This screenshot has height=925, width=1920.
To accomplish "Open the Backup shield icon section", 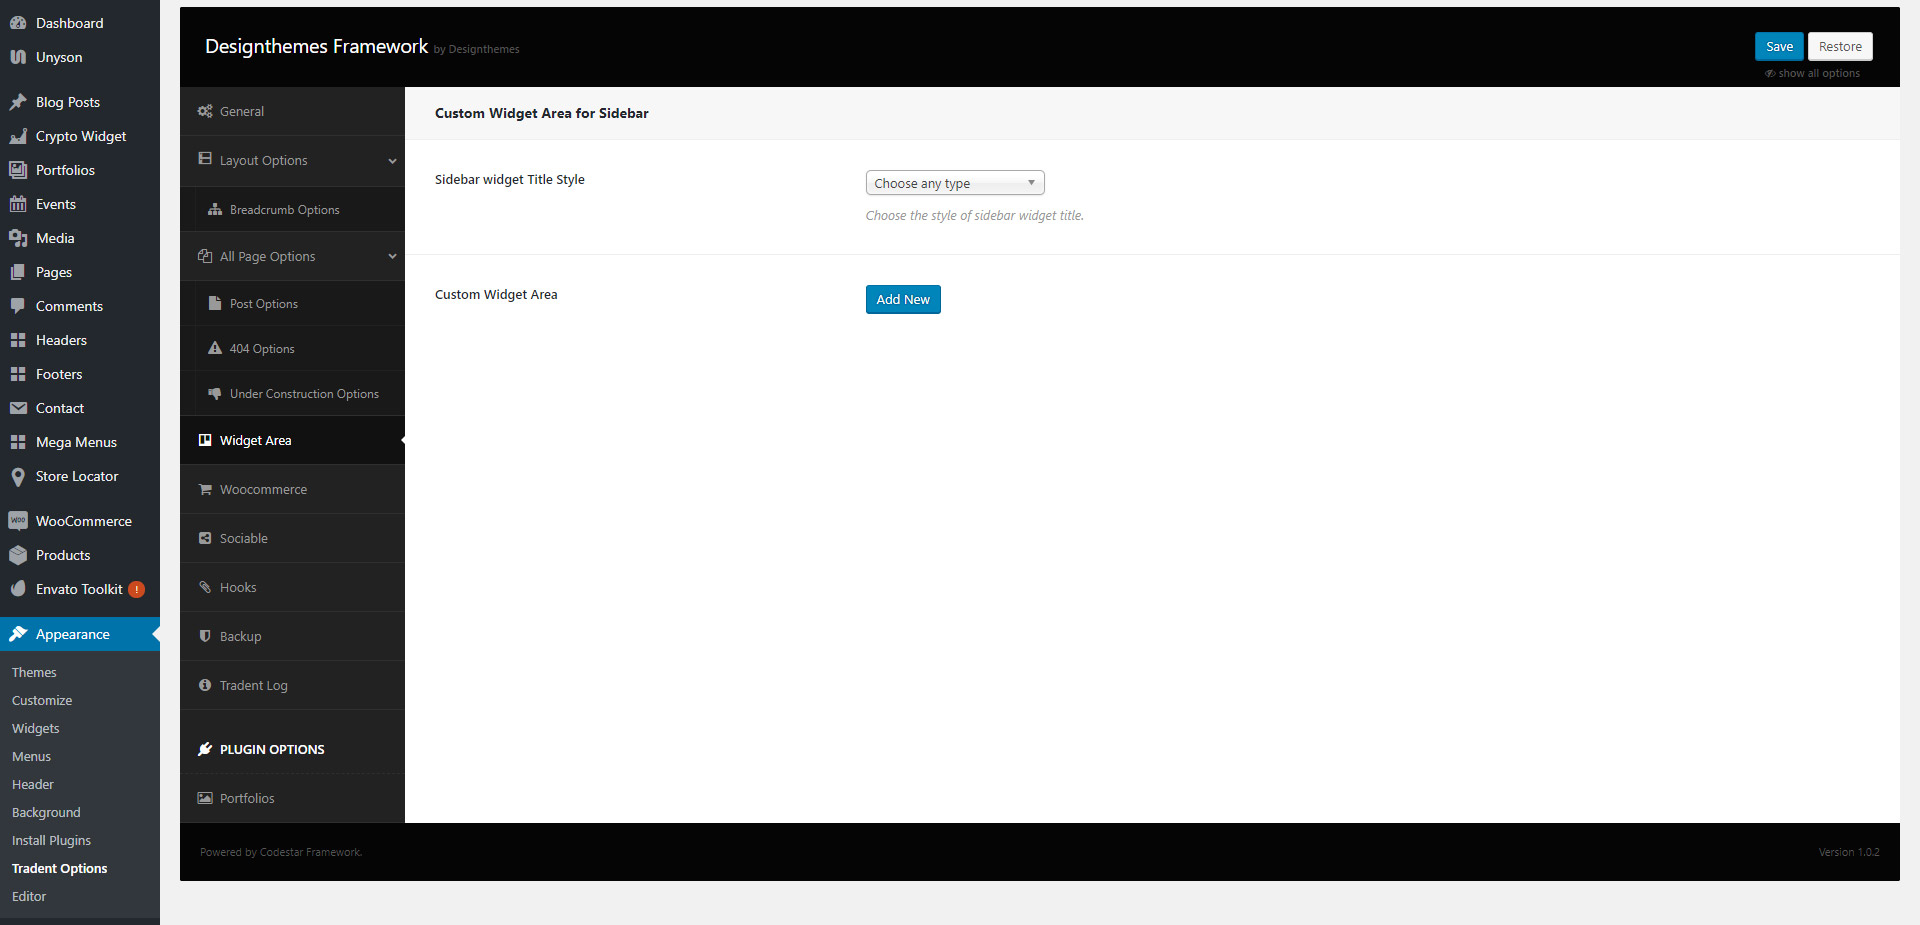I will tap(206, 636).
